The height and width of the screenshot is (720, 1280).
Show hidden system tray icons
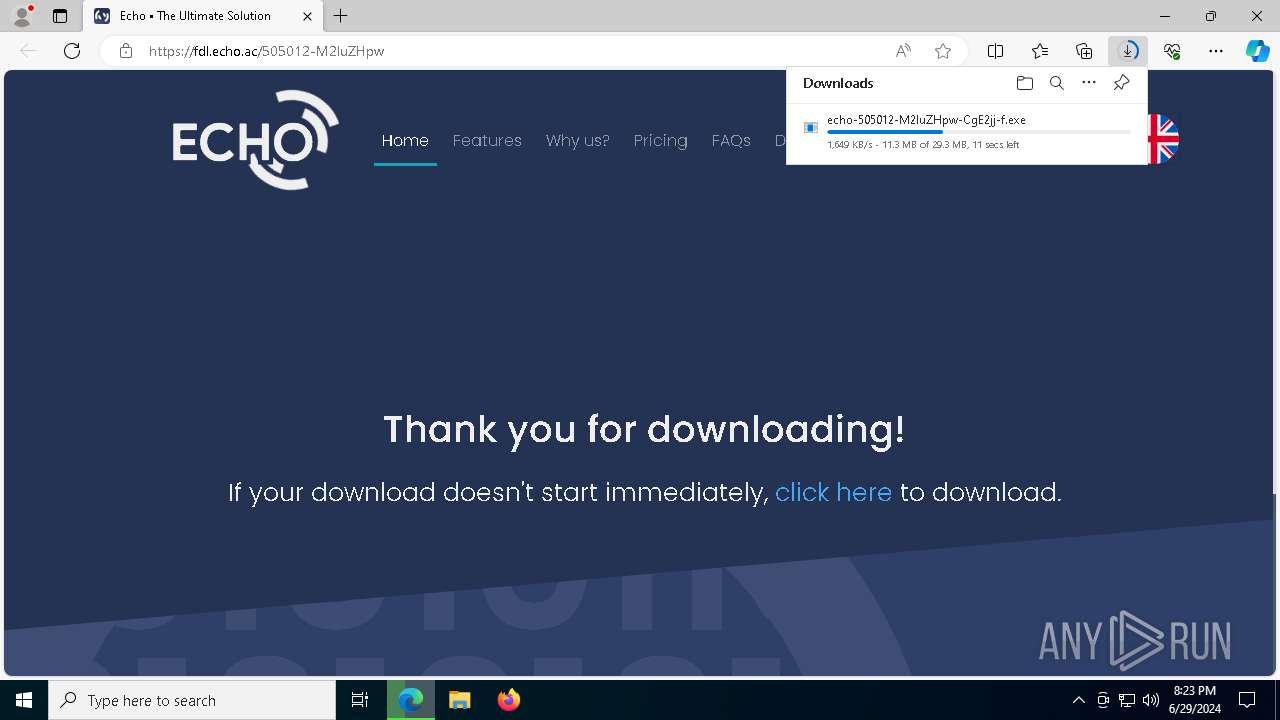(1078, 700)
